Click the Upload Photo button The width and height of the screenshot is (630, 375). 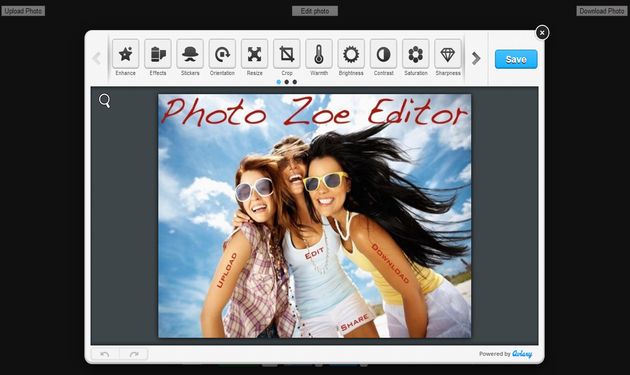(x=23, y=11)
